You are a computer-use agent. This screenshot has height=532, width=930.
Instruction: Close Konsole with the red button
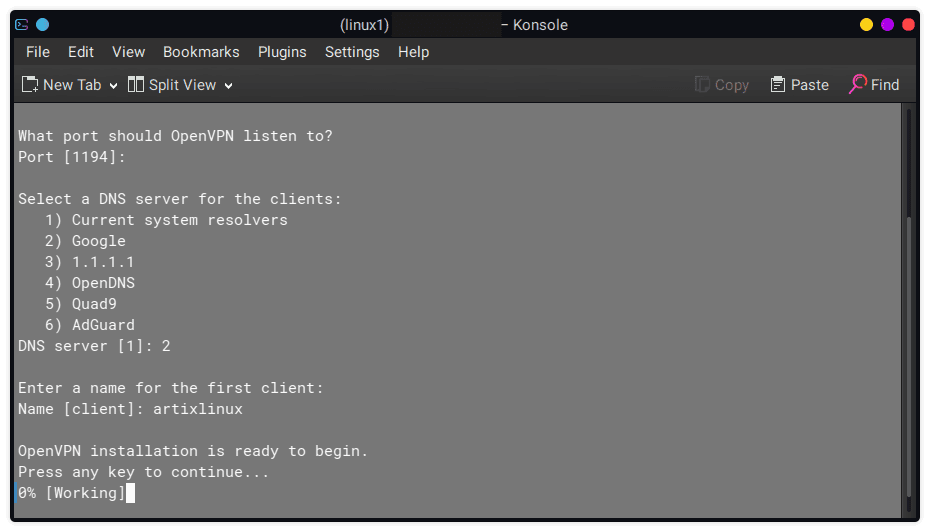click(908, 25)
